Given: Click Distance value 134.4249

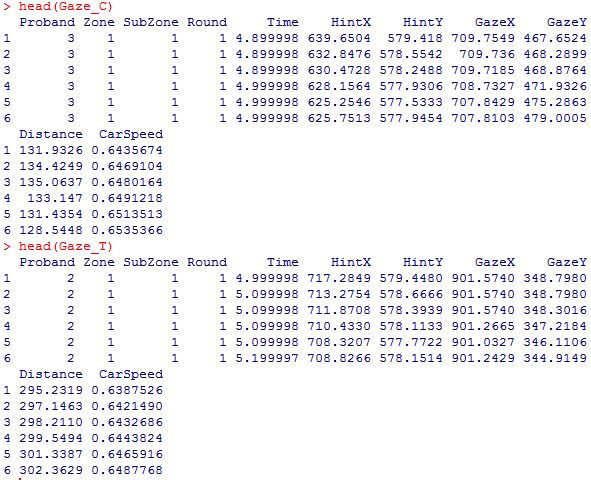Looking at the screenshot, I should click(x=51, y=166).
